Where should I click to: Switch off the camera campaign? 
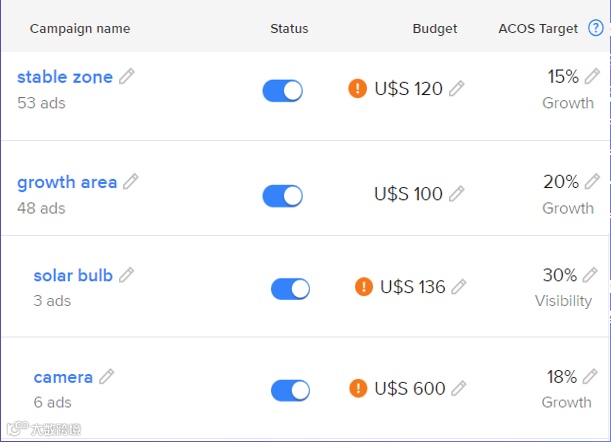point(290,391)
